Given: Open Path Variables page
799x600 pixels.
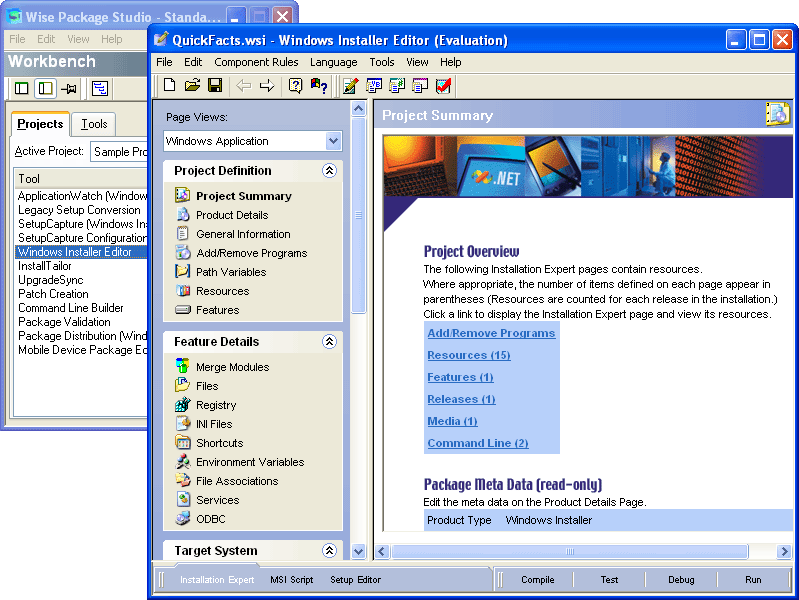Looking at the screenshot, I should pos(231,272).
